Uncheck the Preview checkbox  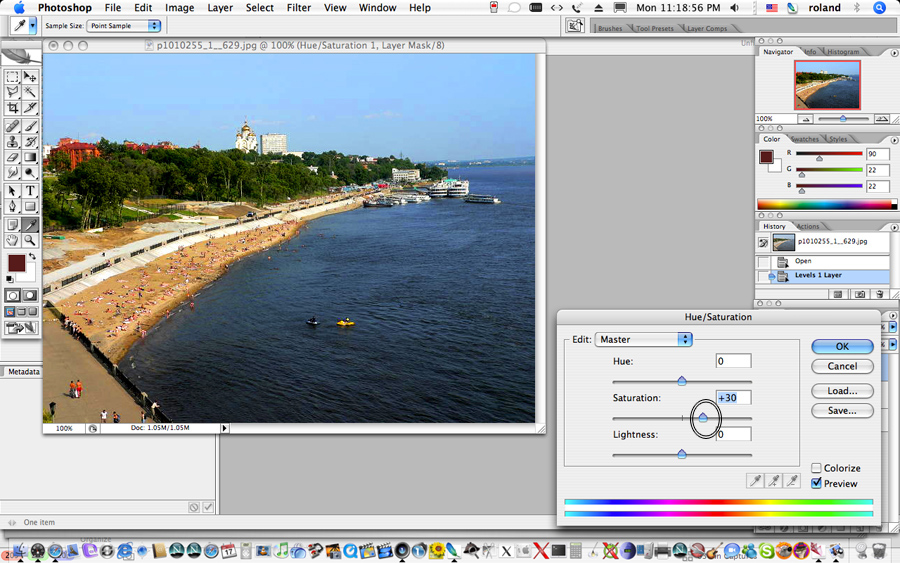[817, 483]
